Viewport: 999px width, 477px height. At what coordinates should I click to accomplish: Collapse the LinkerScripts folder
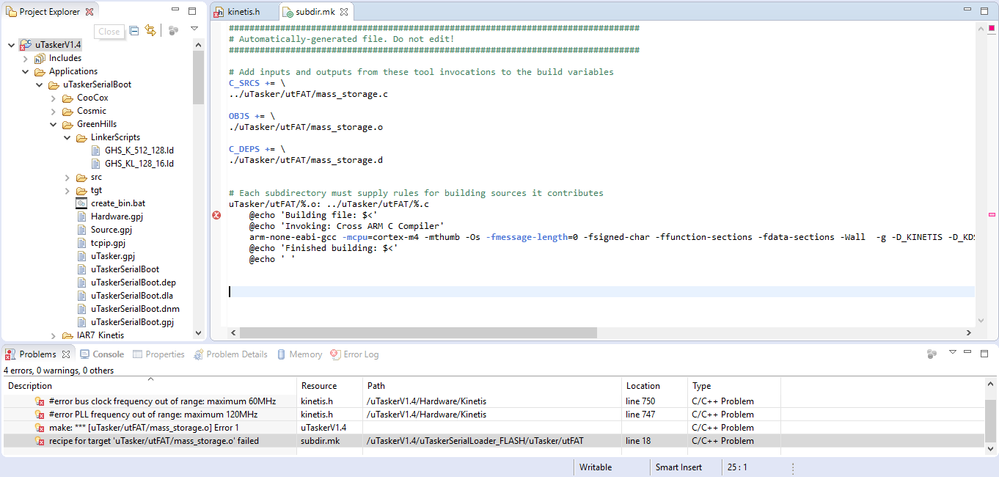67,138
